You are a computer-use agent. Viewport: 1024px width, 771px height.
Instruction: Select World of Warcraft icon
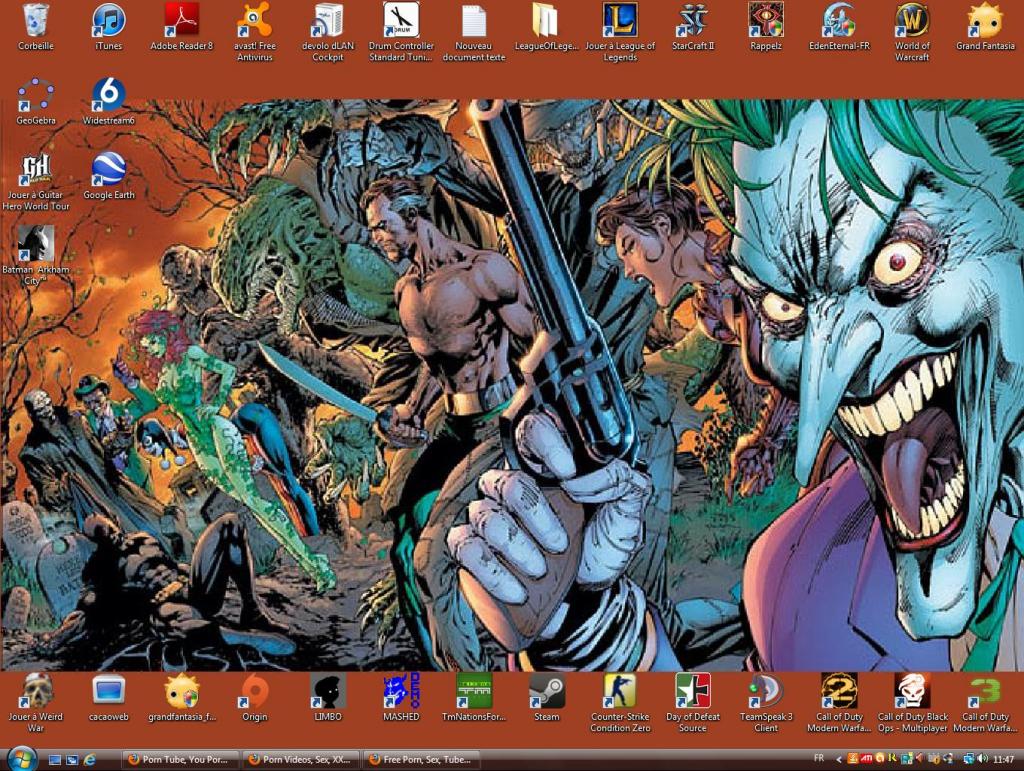click(912, 33)
